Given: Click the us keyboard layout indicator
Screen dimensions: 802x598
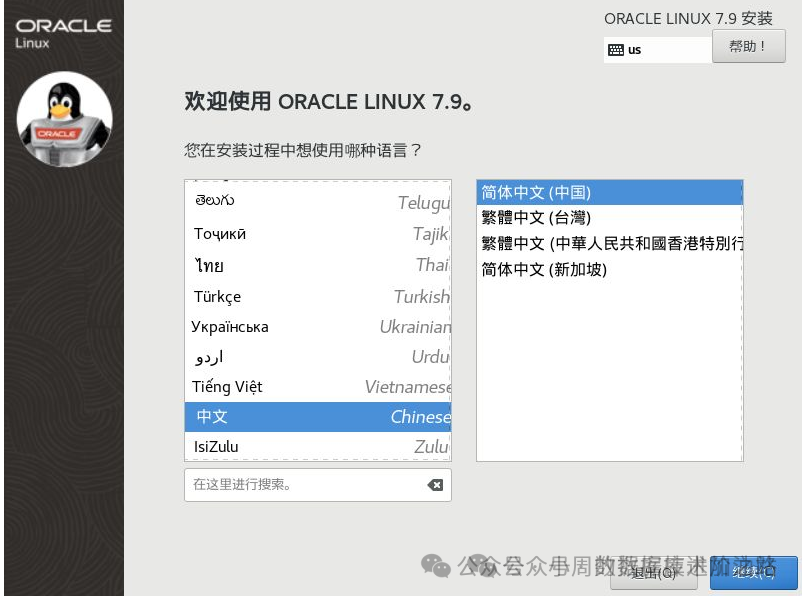Looking at the screenshot, I should 657,50.
